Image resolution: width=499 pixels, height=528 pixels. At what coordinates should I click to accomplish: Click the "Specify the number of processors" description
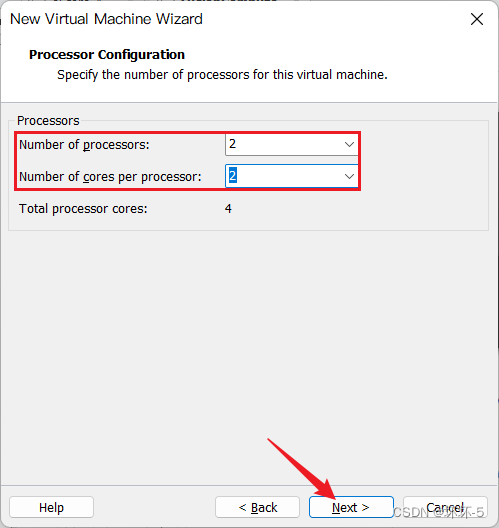(222, 75)
